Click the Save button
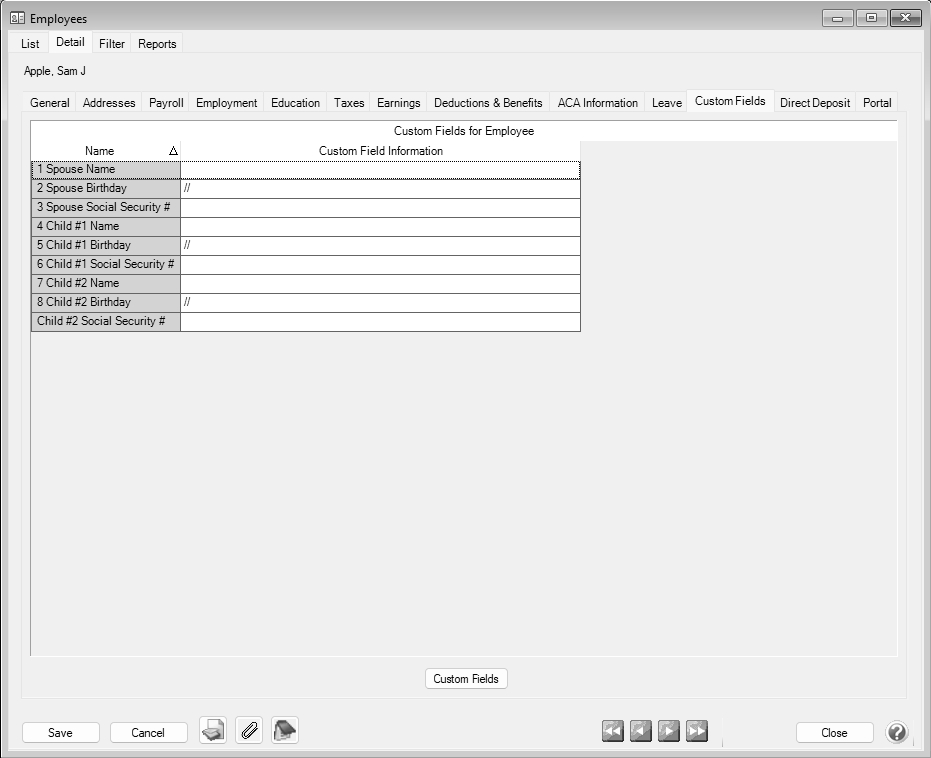This screenshot has height=758, width=931. tap(60, 733)
